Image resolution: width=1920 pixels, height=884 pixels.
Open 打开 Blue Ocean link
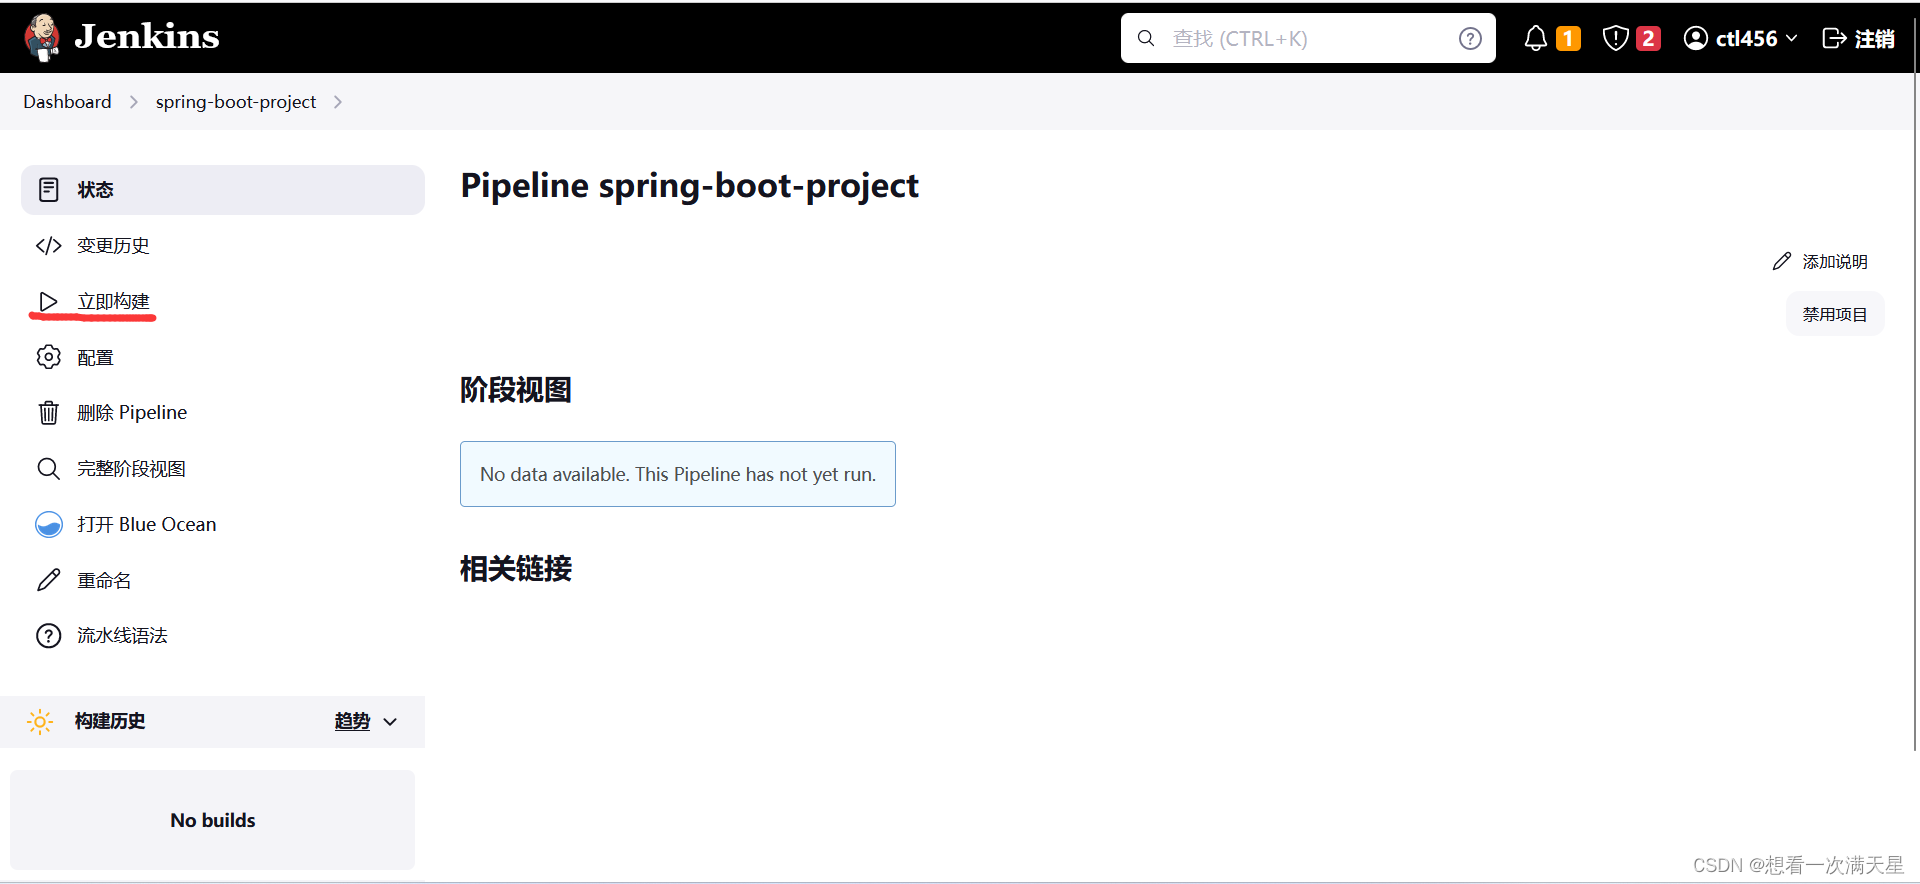[147, 525]
